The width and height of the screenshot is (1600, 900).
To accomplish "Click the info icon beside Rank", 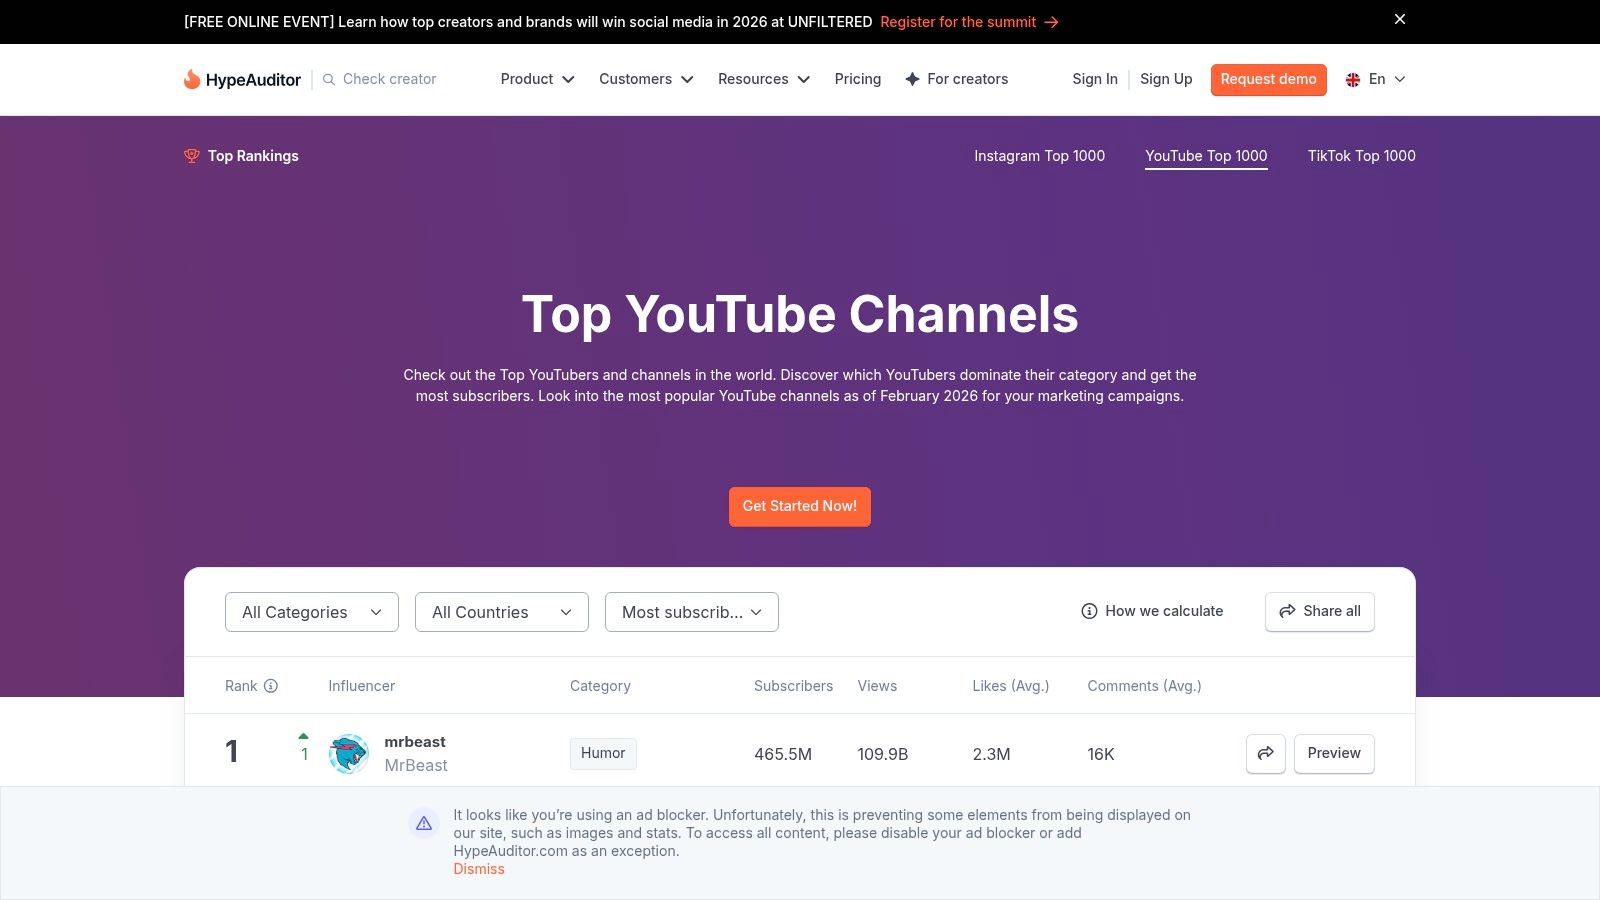I will click(271, 686).
